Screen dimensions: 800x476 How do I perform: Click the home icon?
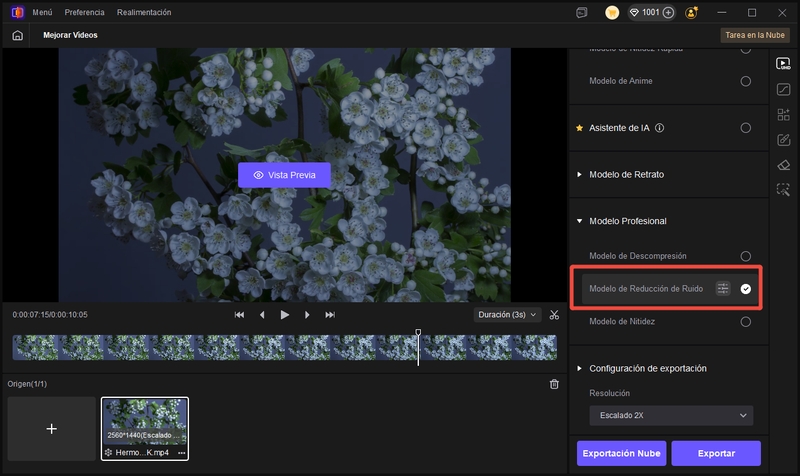pyautogui.click(x=17, y=35)
